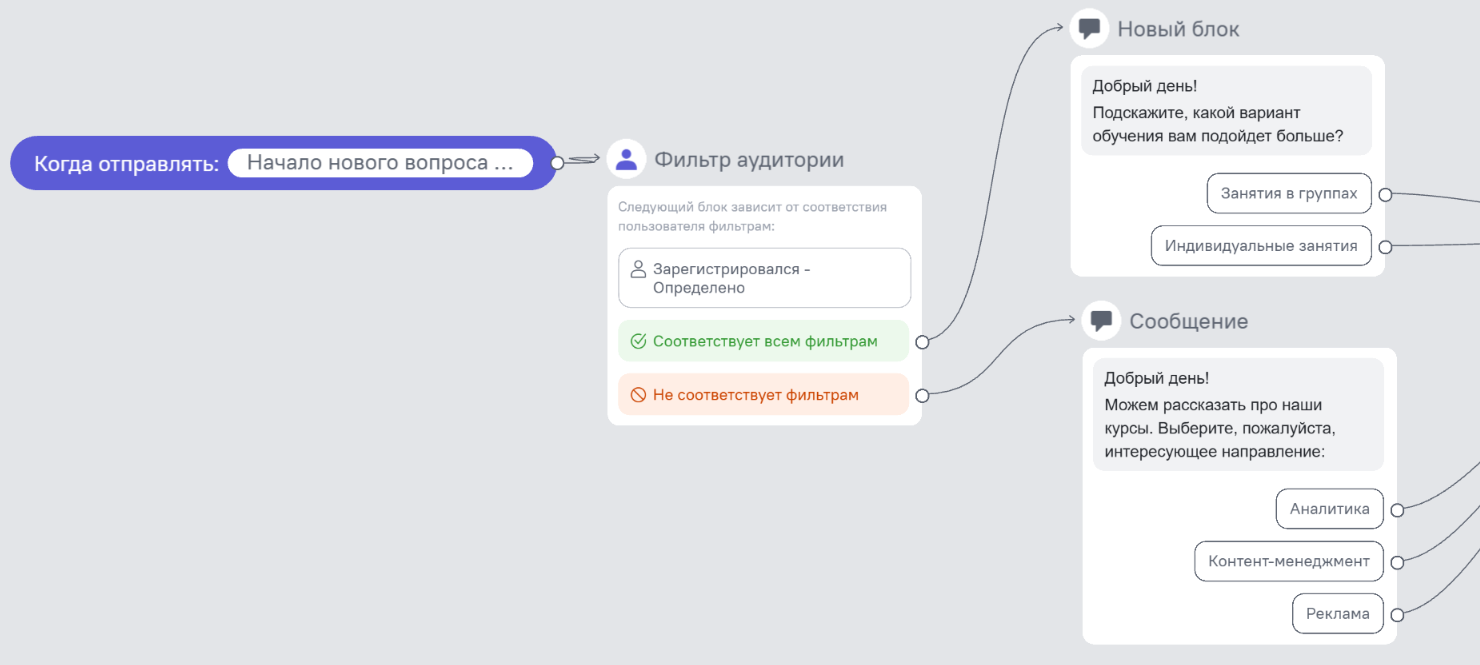This screenshot has width=1480, height=665.
Task: Click connector beside Занятия в группах
Action: tap(1385, 195)
